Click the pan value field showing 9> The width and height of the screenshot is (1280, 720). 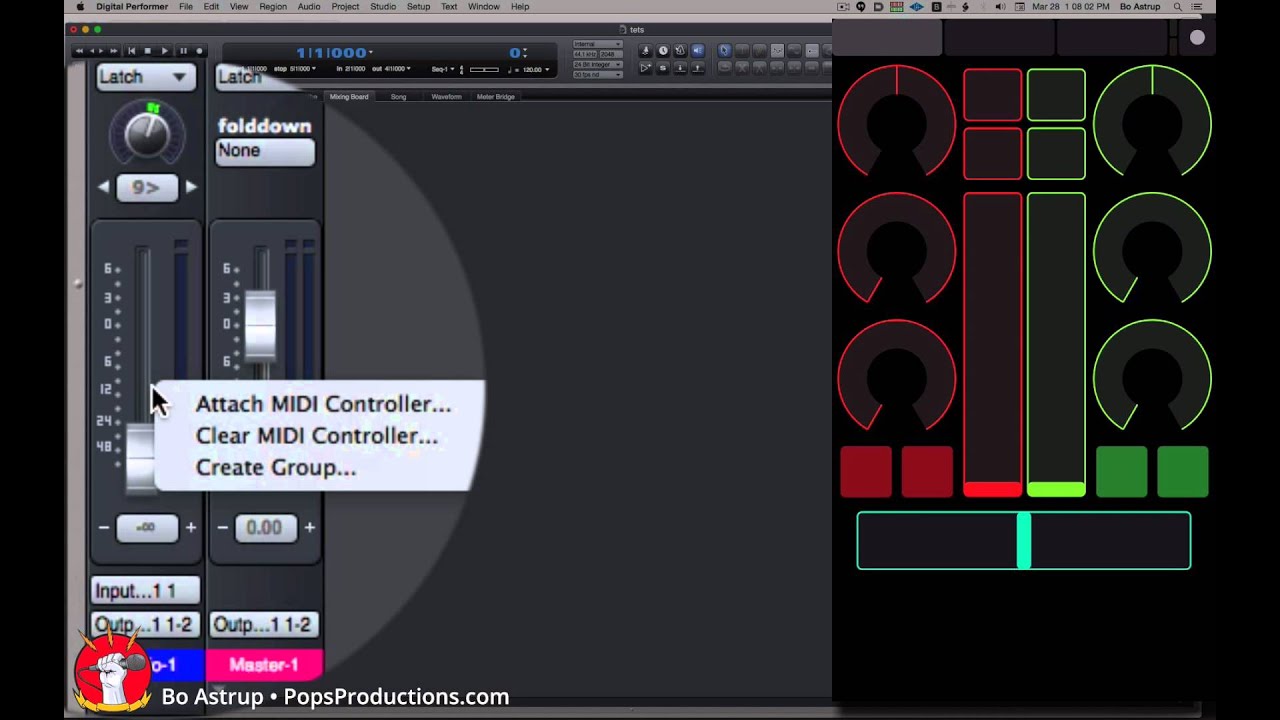146,187
